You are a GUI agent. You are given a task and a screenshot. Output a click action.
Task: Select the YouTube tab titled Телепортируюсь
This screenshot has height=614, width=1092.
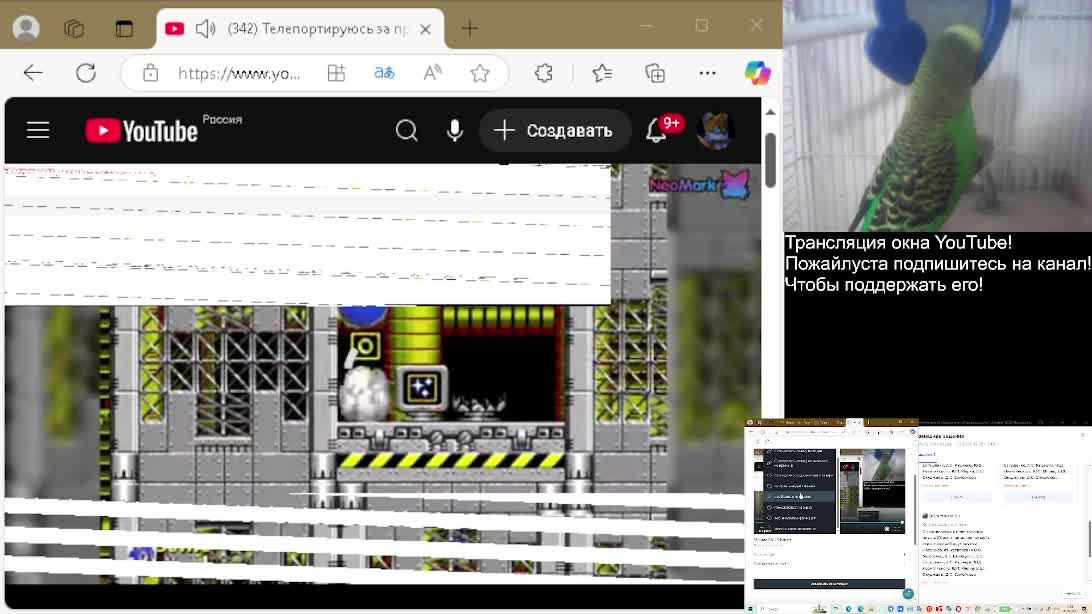(x=300, y=29)
